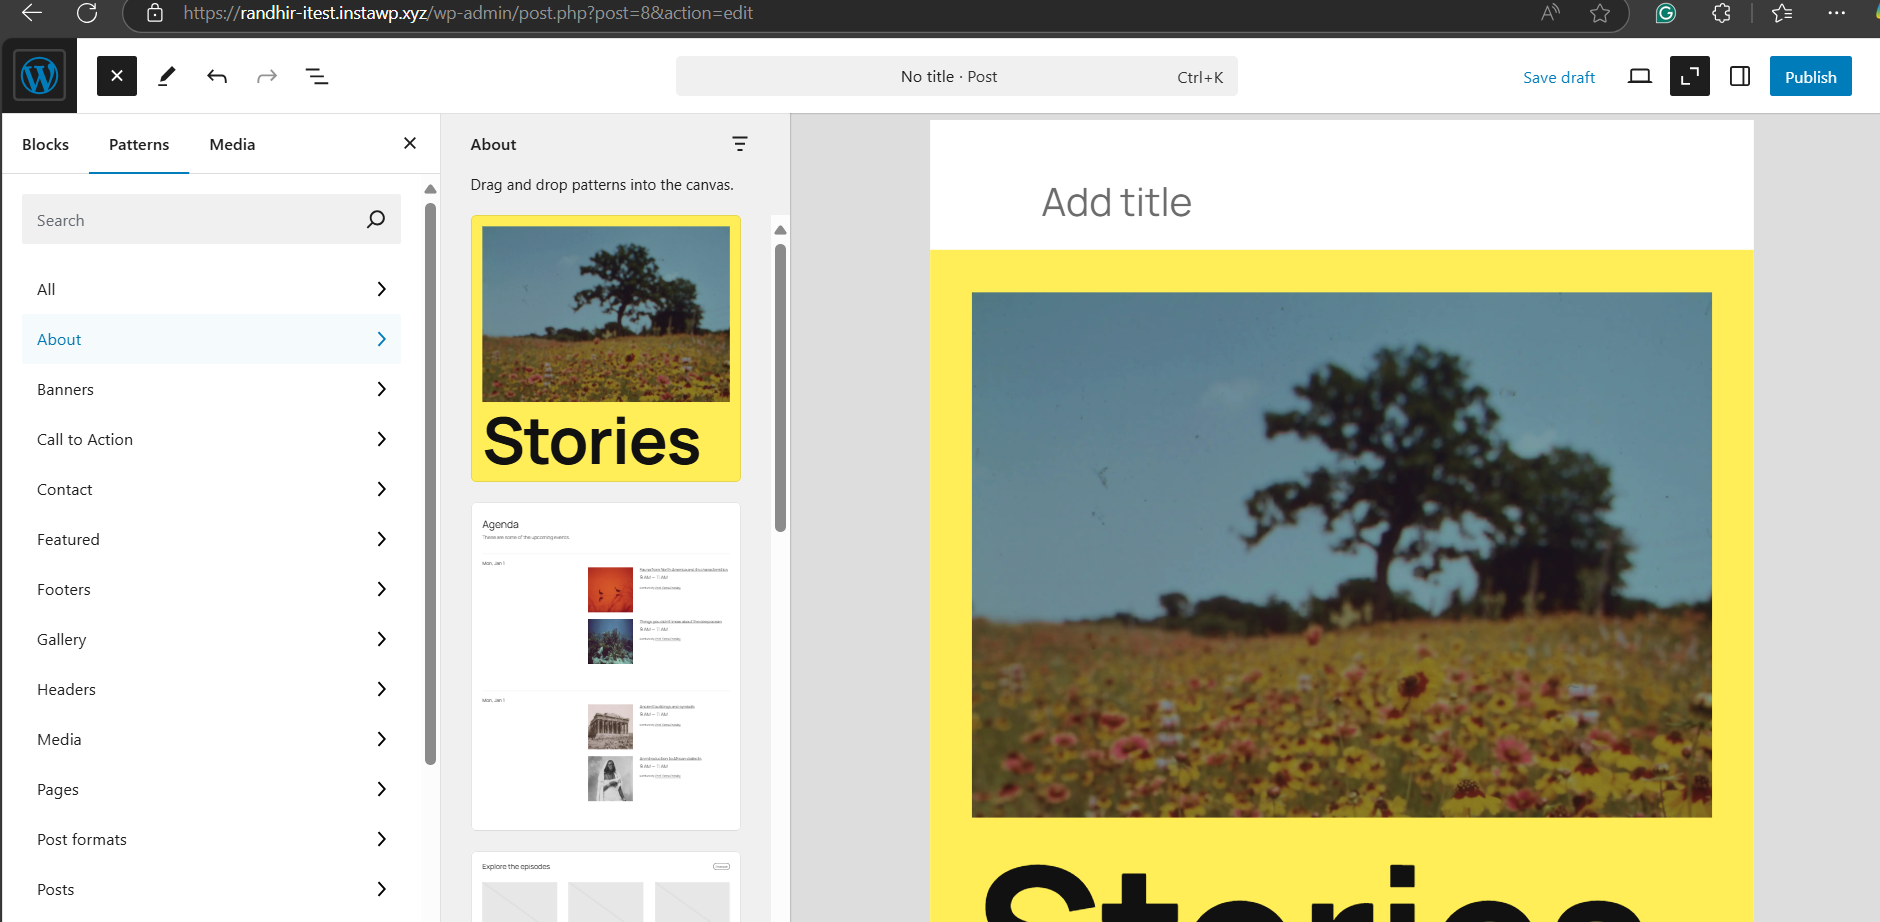Reload the browser page
Screen dimensions: 1880x922
pos(87,13)
